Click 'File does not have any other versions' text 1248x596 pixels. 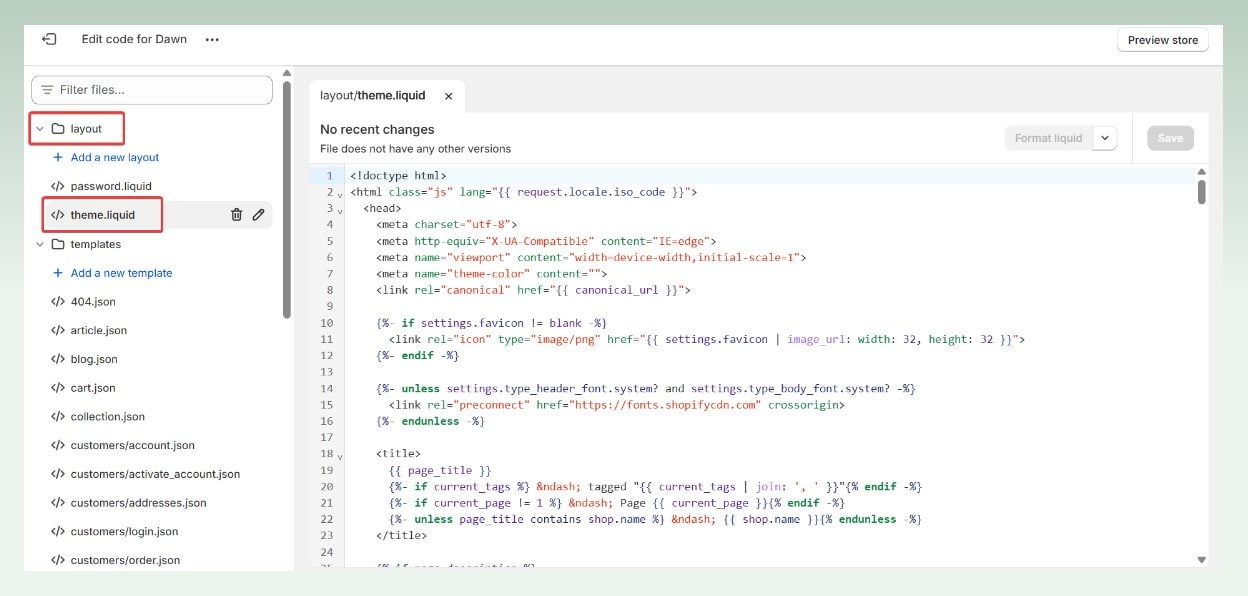415,149
